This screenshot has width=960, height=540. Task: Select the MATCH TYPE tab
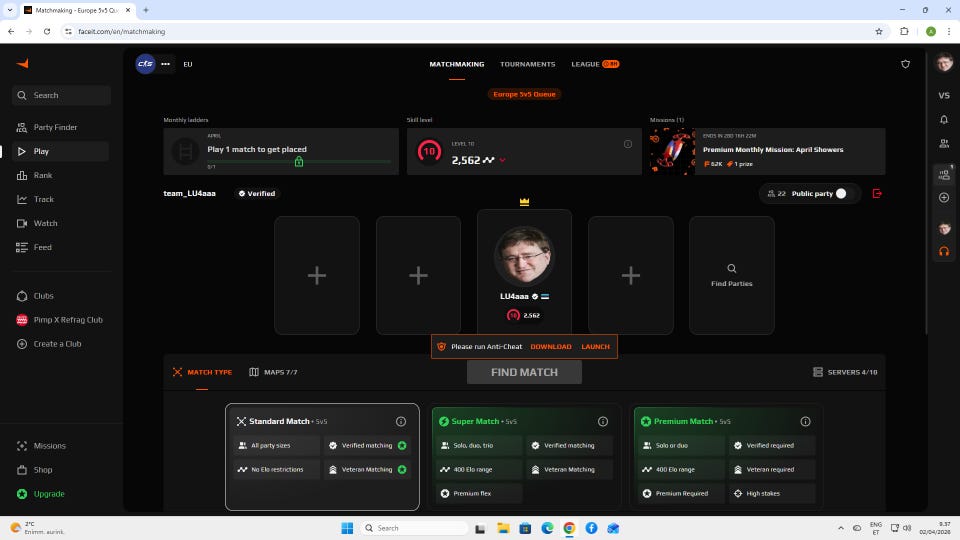point(202,372)
